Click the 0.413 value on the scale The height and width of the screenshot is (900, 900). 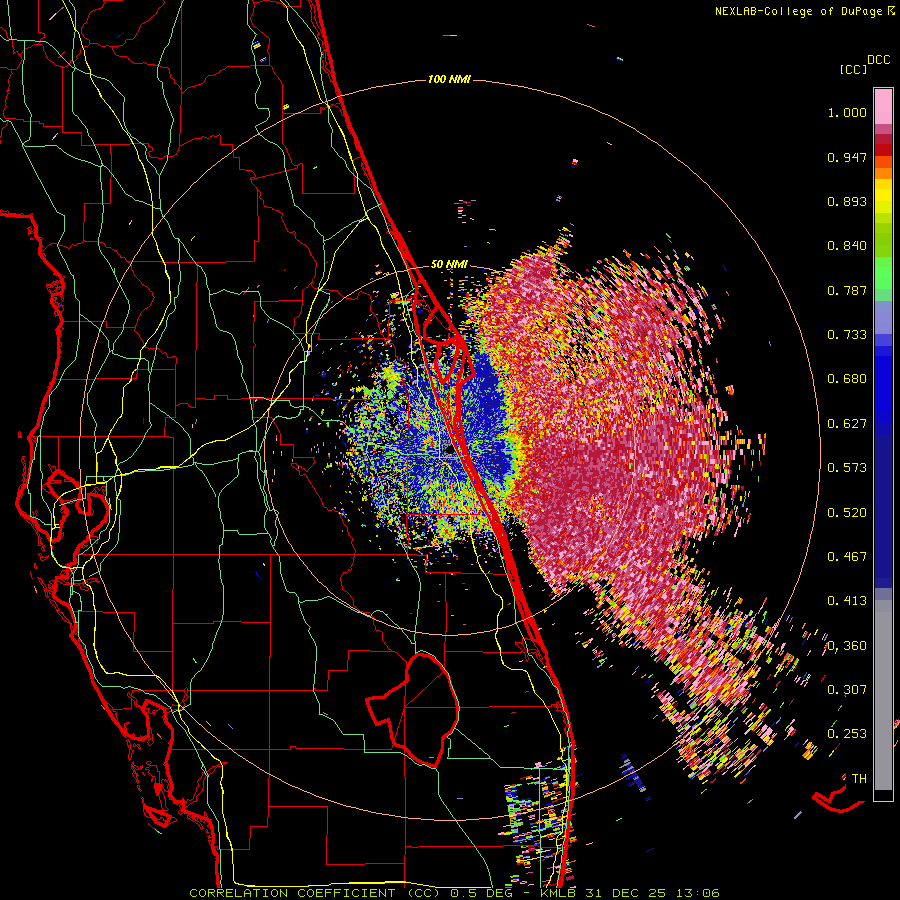point(847,601)
